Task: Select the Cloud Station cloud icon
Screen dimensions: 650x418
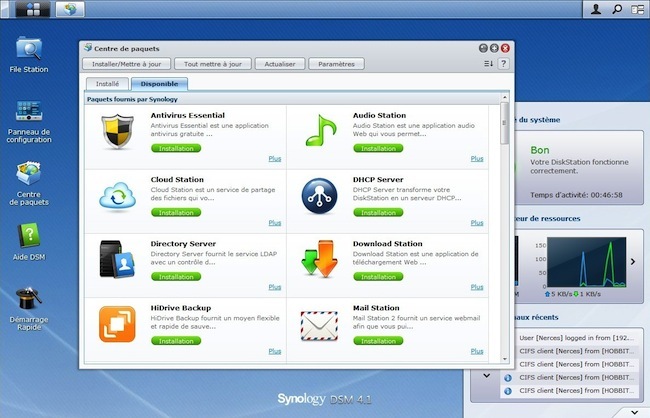Action: [118, 196]
